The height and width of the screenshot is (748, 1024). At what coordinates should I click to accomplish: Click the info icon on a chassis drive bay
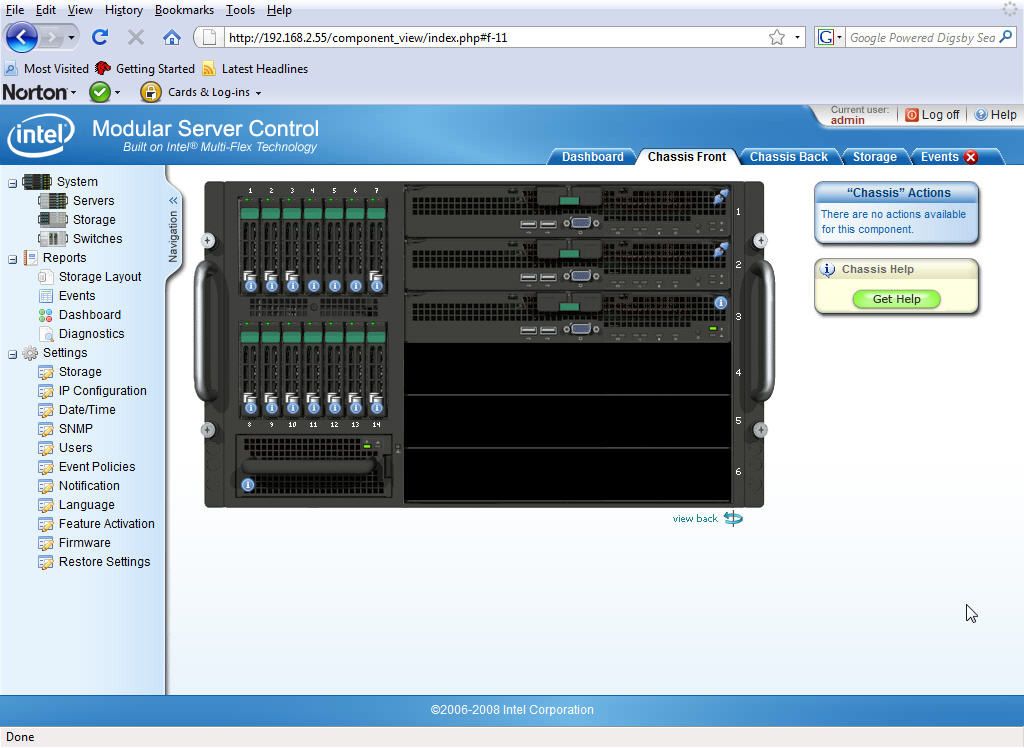click(x=250, y=285)
